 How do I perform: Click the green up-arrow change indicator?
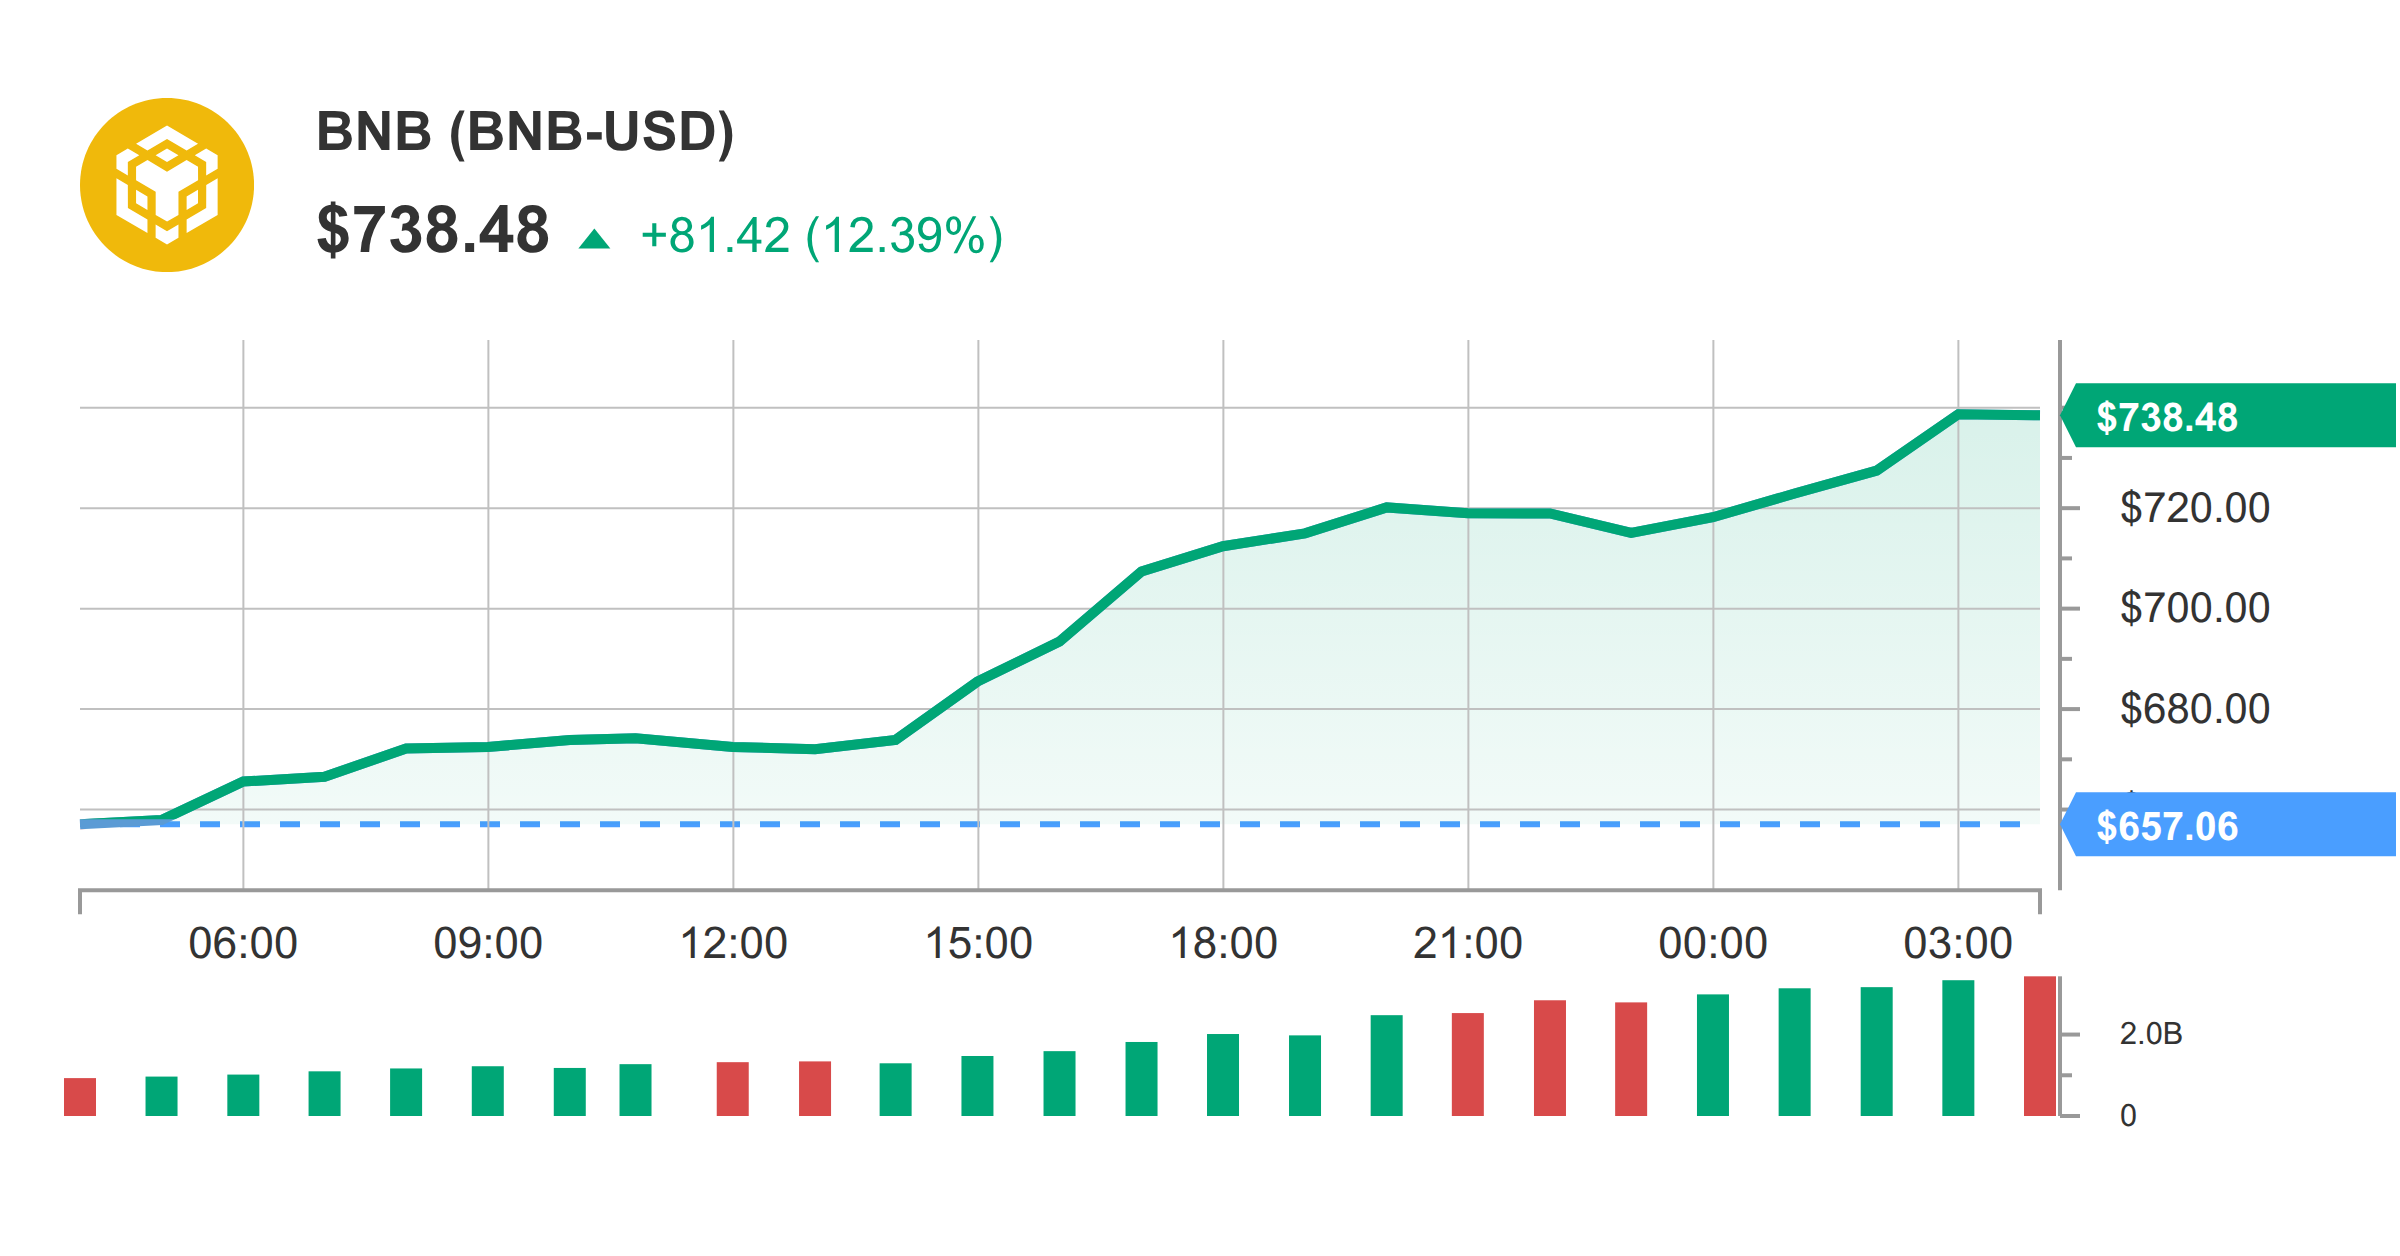tap(594, 239)
